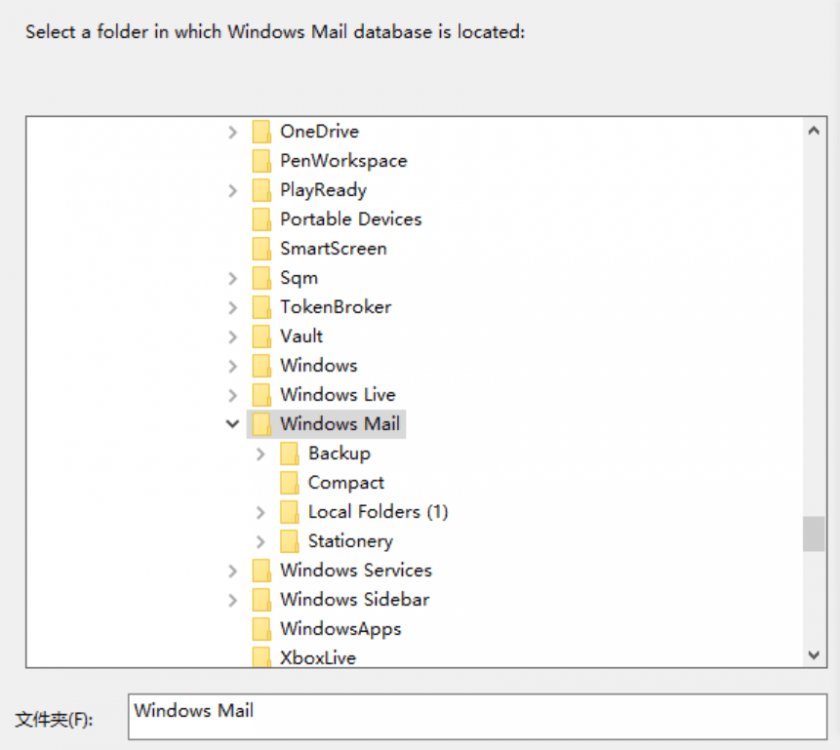Click the Windows folder icon

tap(261, 365)
